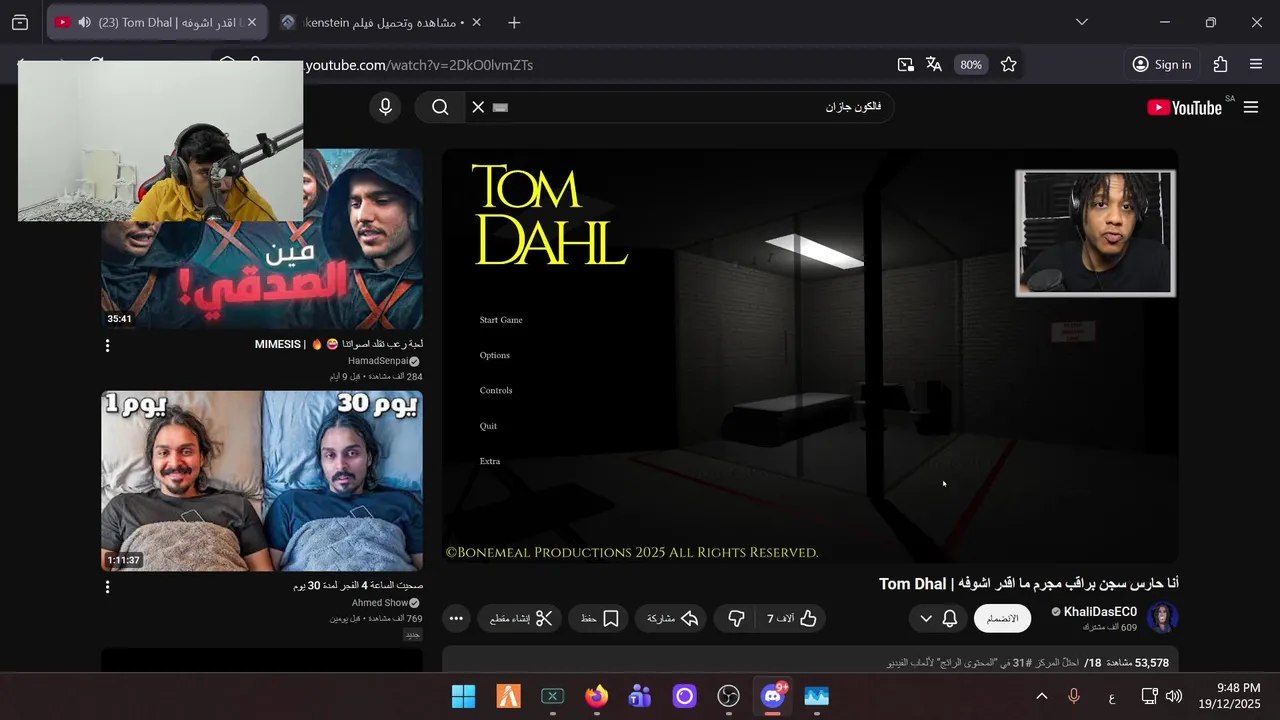Visit the Ahmed Show channel link
1280x720 pixels.
click(379, 603)
